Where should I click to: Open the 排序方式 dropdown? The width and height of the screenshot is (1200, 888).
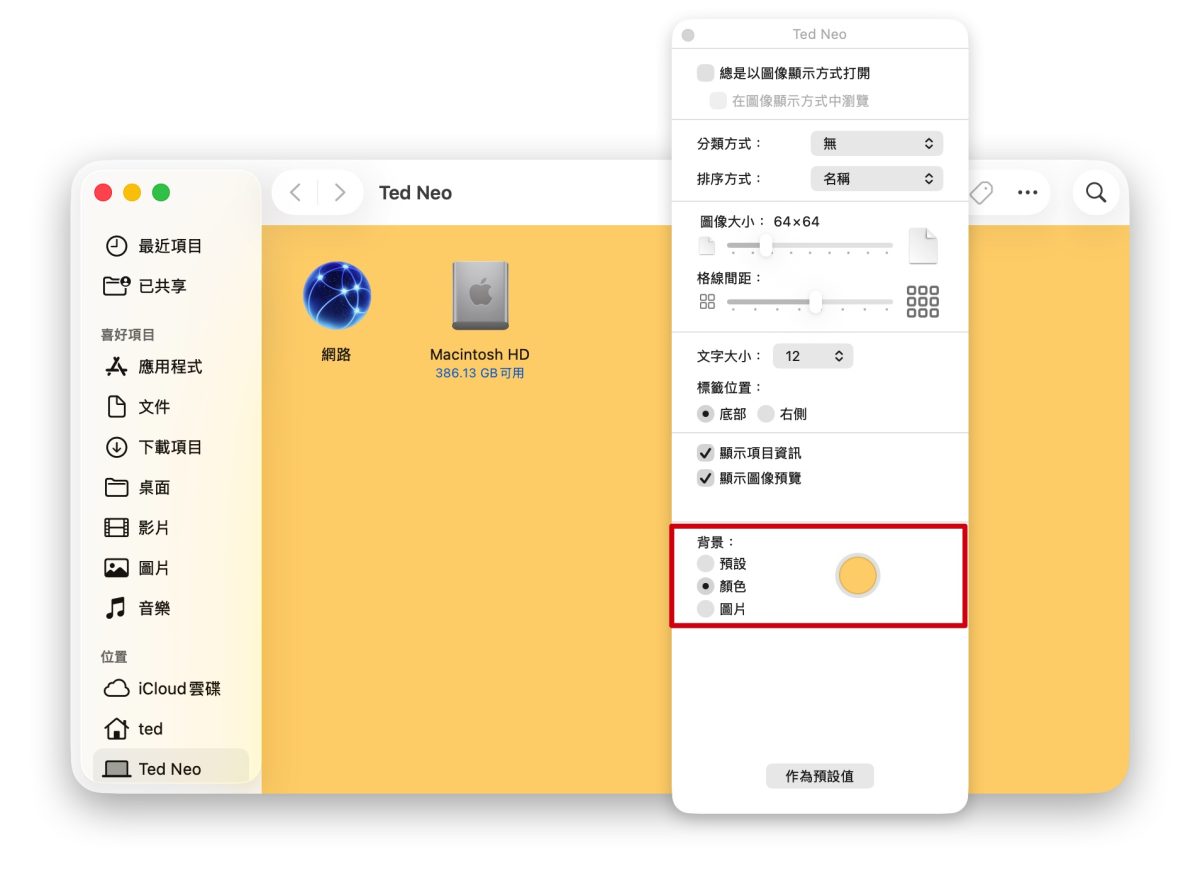point(877,179)
